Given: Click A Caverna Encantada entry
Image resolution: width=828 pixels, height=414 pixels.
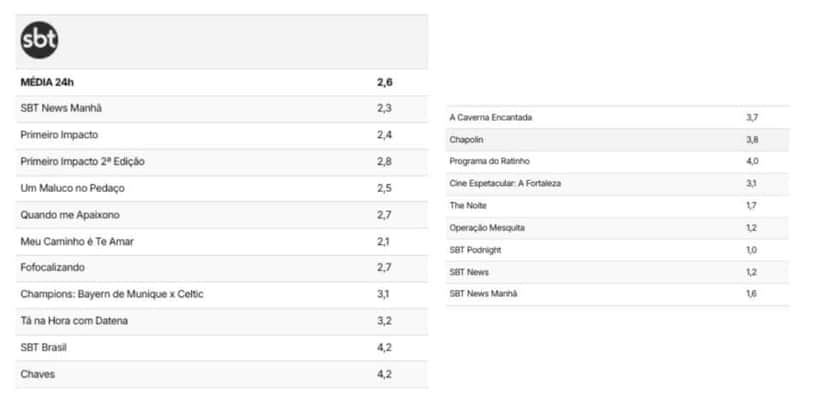Looking at the screenshot, I should click(618, 118).
